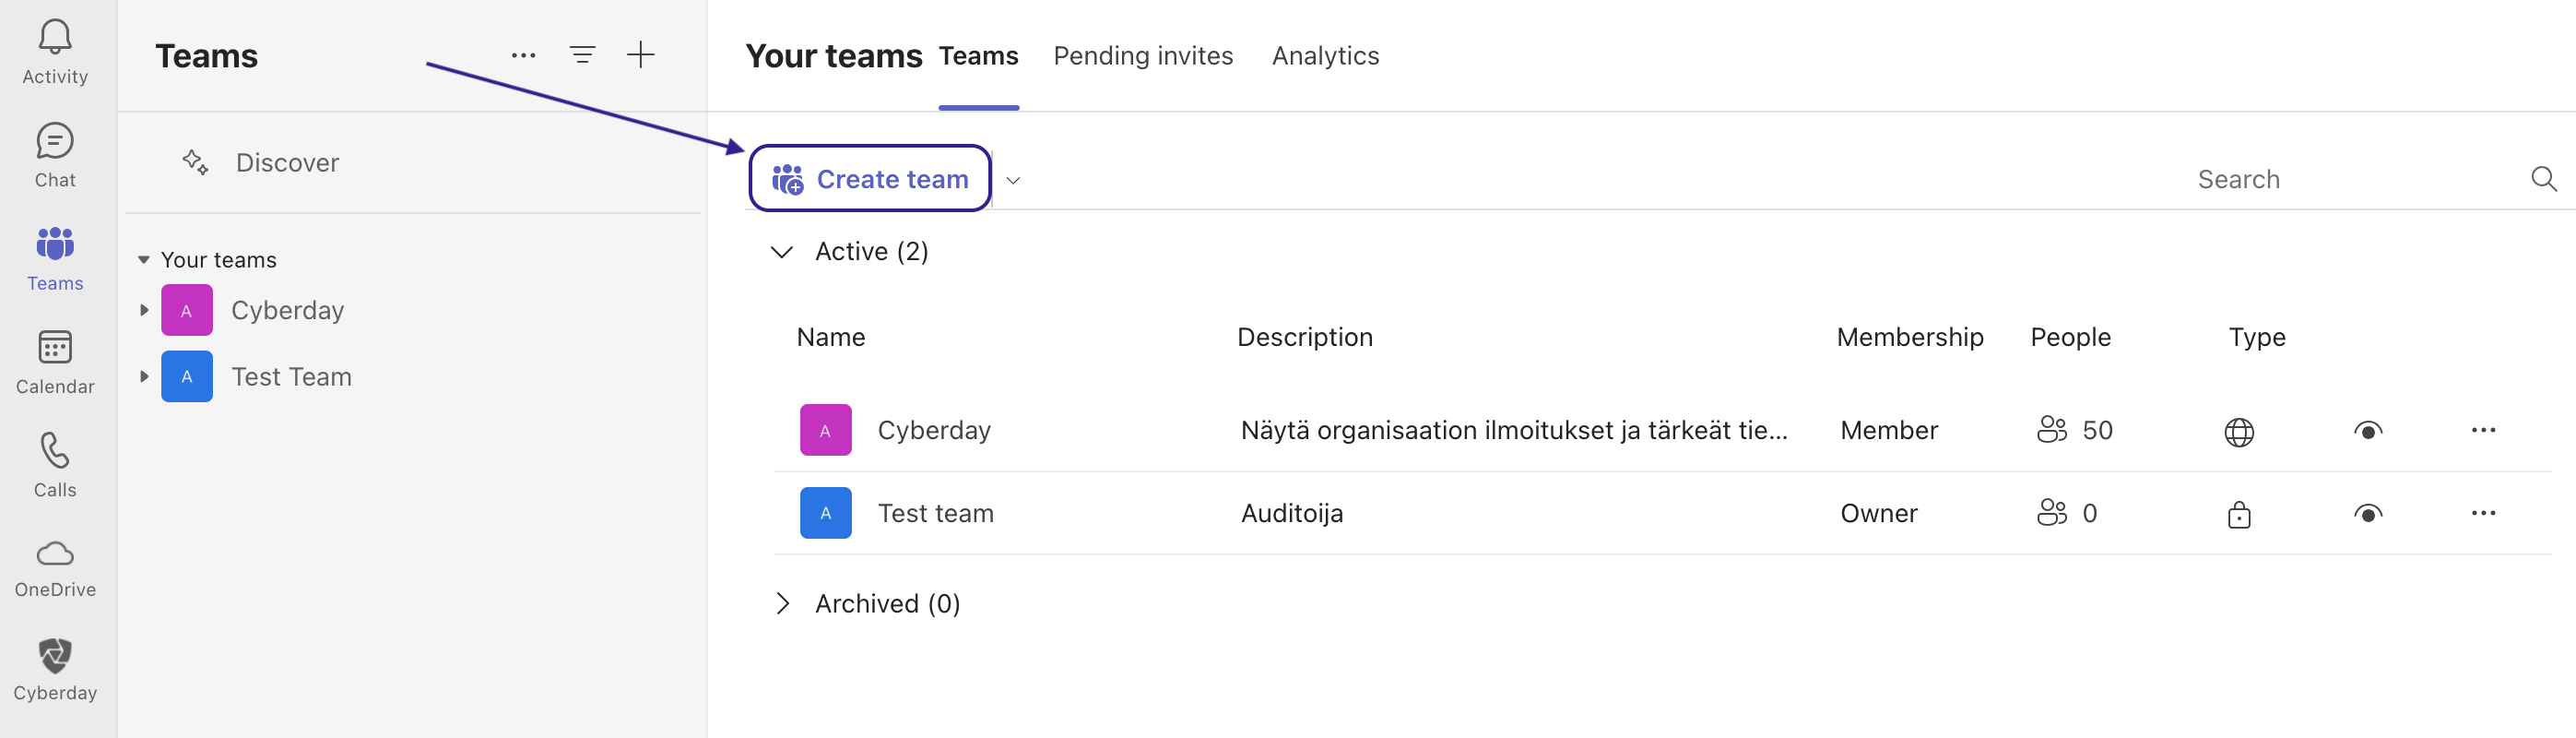The image size is (2576, 738).
Task: Click the Owner membership cell
Action: pyautogui.click(x=1878, y=513)
